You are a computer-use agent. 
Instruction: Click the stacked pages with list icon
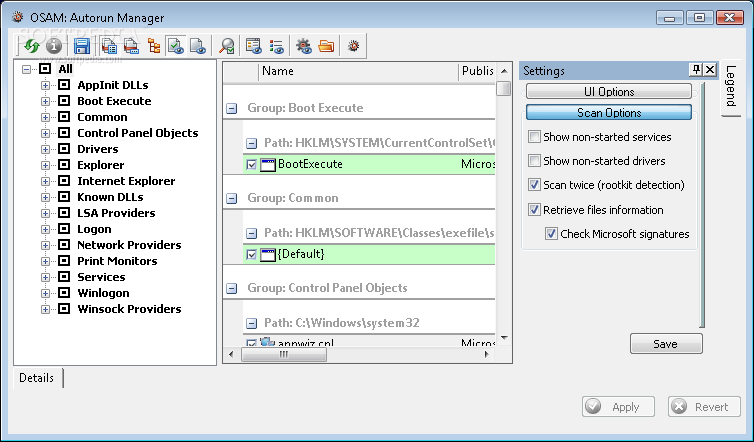(x=109, y=46)
